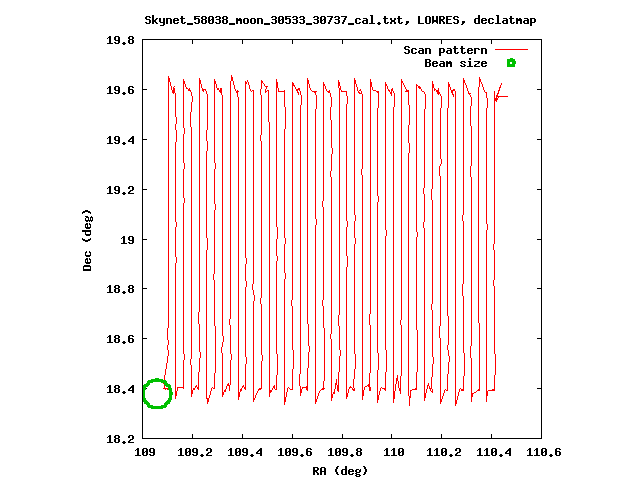
Task: Click the green Beam size legend marker
Action: tap(511, 63)
